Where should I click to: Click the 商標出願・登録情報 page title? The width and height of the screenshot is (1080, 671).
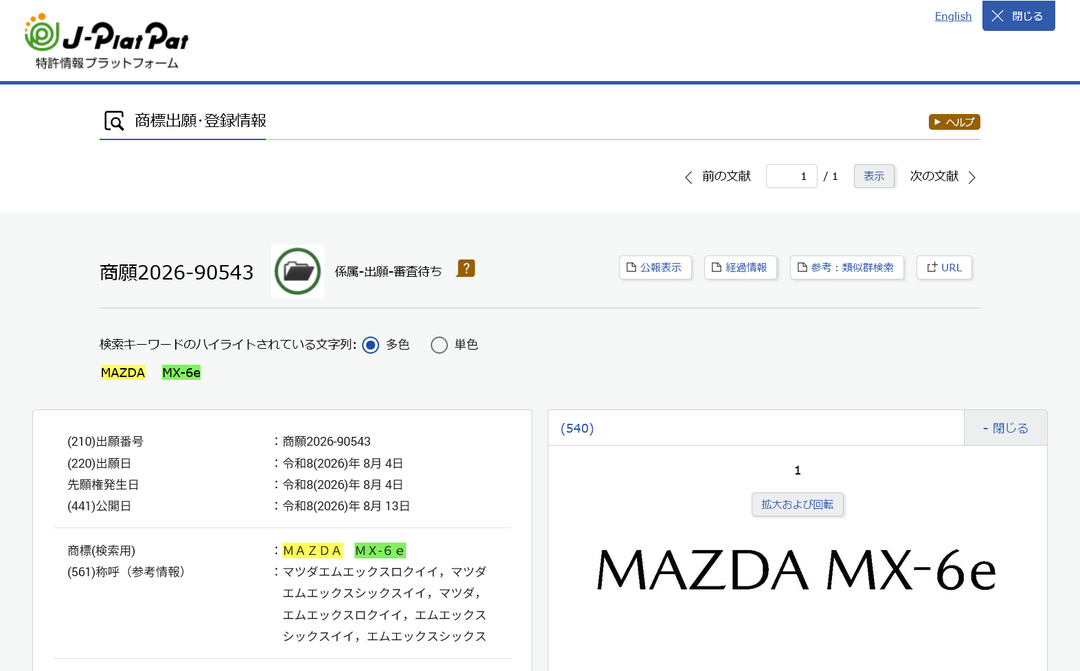pos(200,121)
